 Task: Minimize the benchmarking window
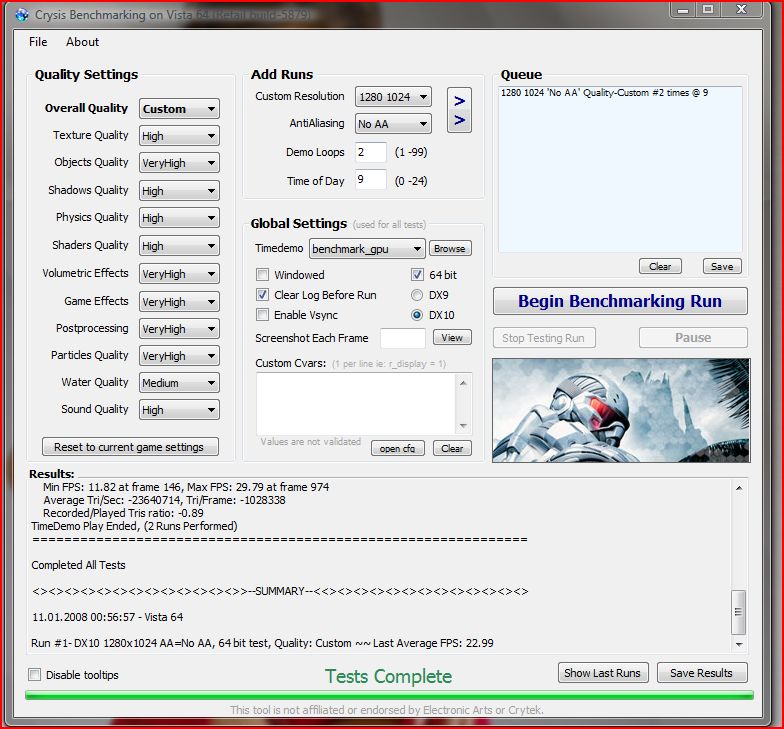point(683,10)
